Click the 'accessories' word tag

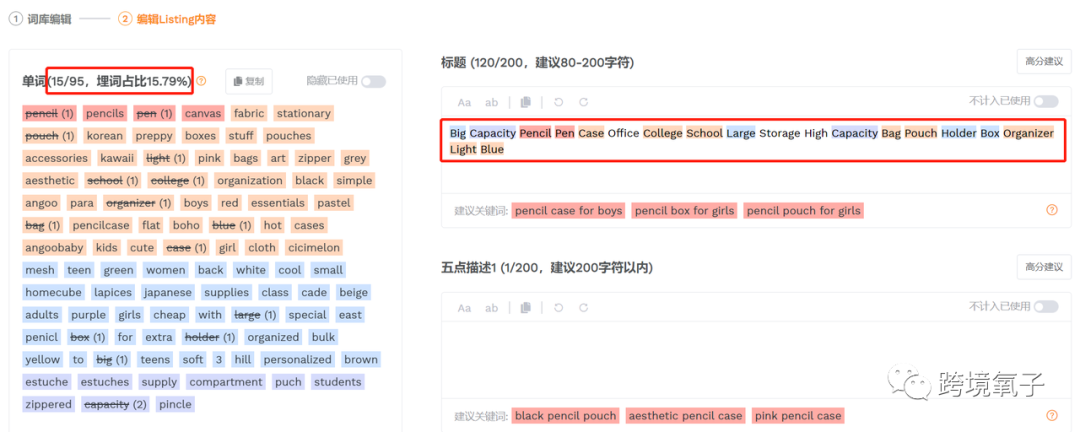coord(56,158)
